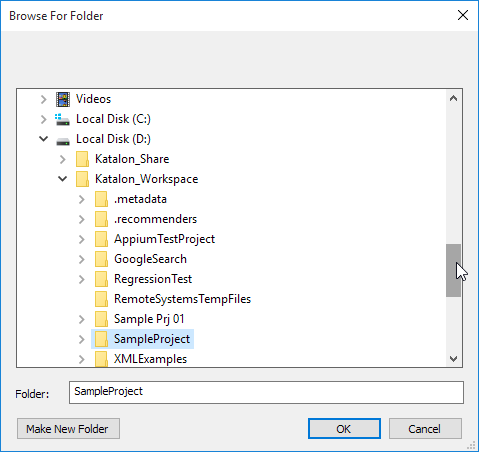Collapse the Katalon_Workspace folder
479x452 pixels.
tap(62, 179)
